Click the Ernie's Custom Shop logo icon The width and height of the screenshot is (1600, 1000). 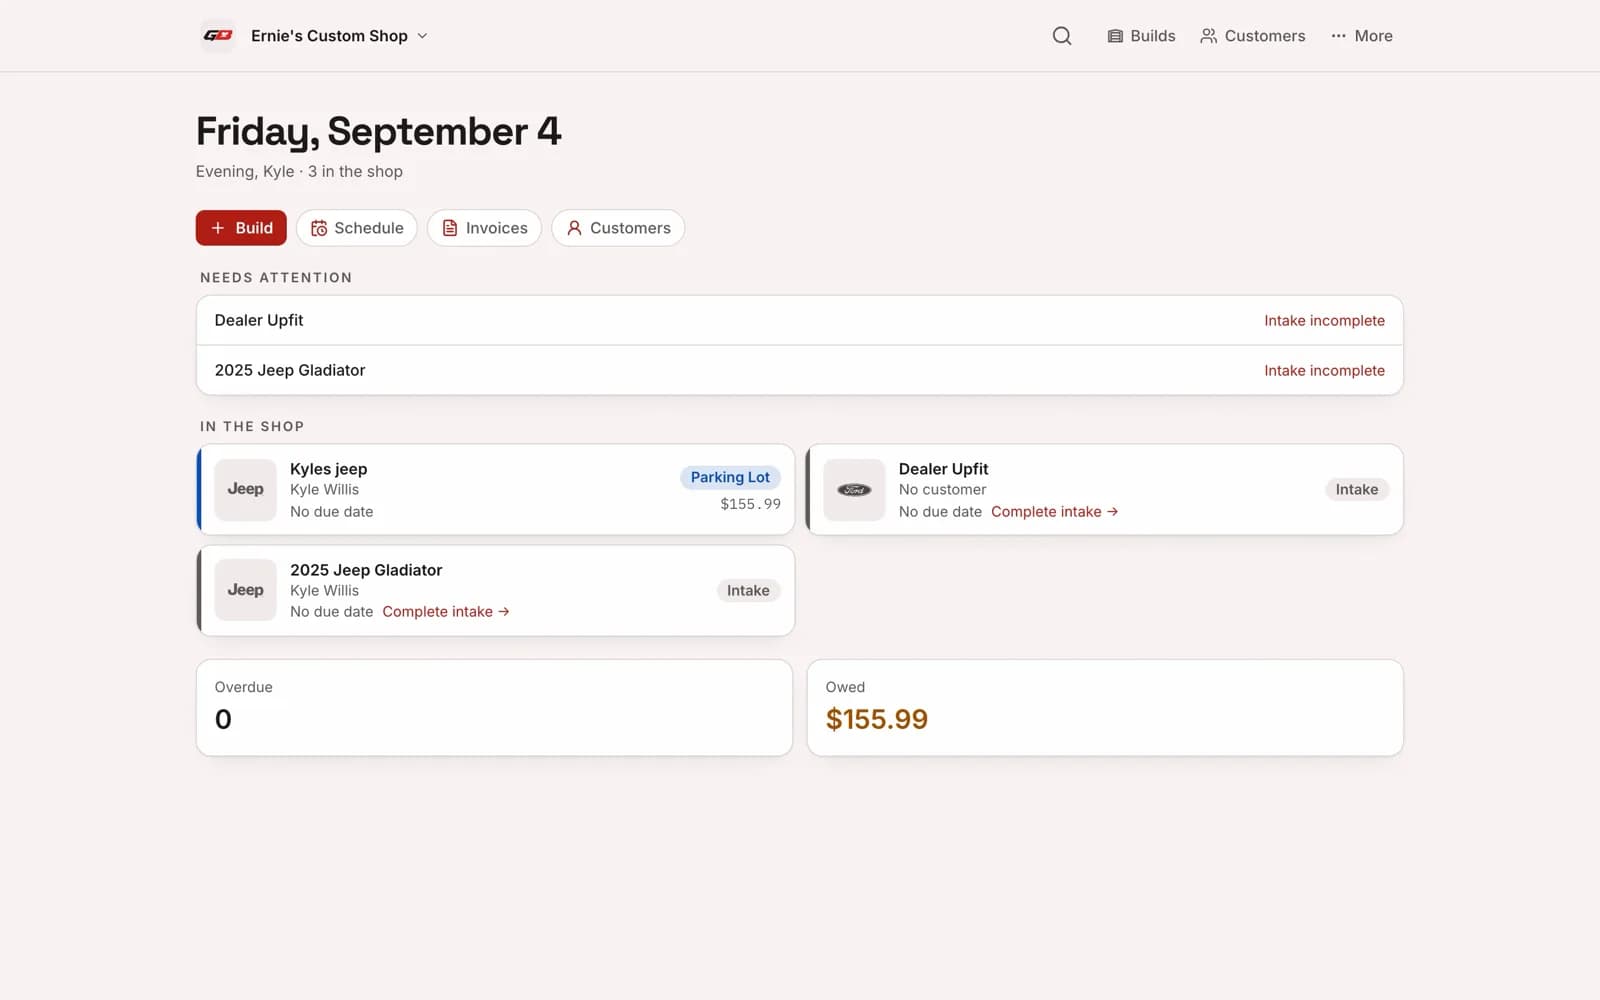[x=218, y=36]
